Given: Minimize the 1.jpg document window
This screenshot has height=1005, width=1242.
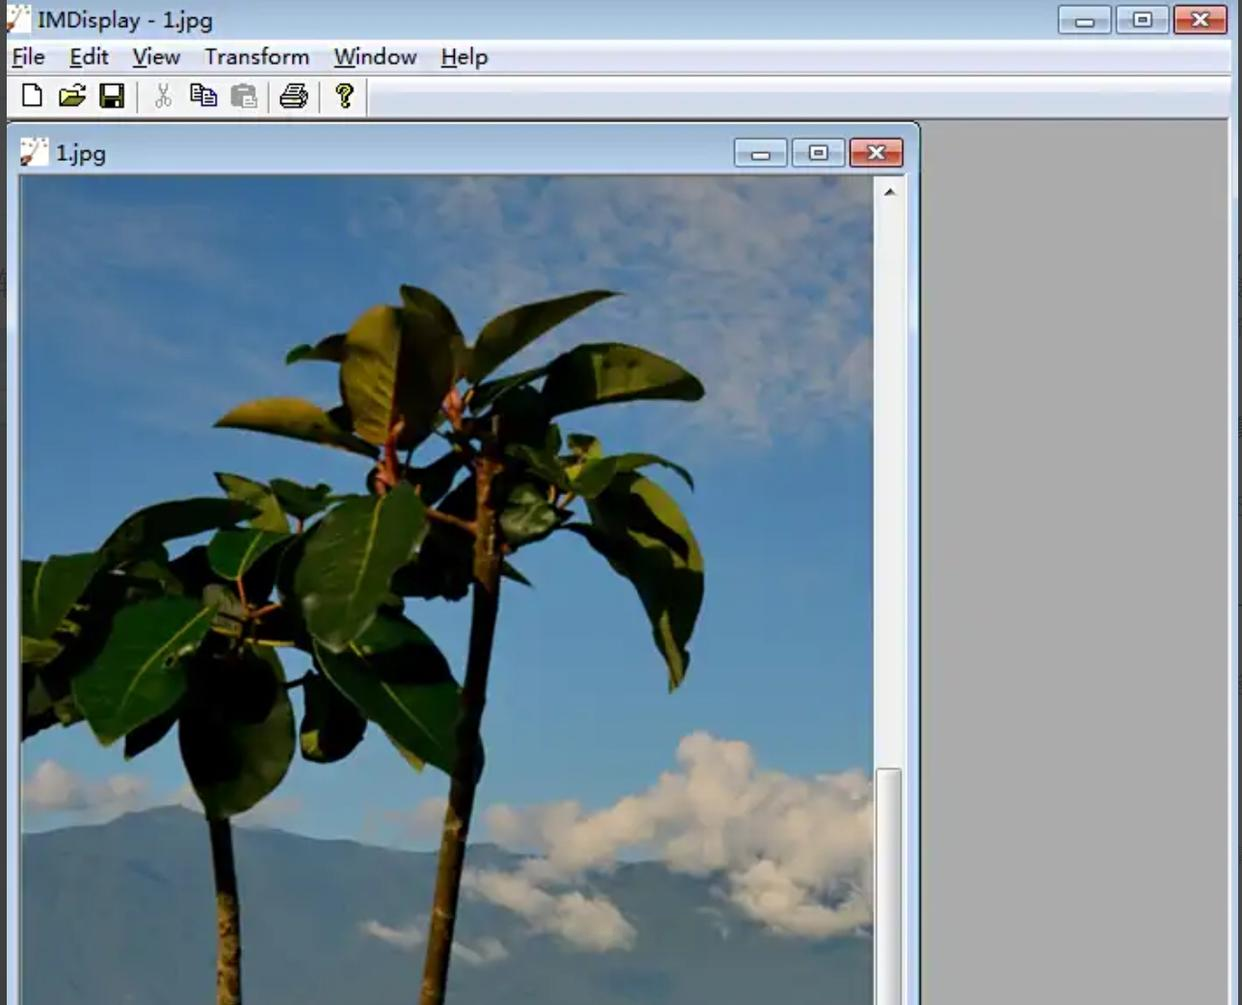Looking at the screenshot, I should click(x=760, y=153).
